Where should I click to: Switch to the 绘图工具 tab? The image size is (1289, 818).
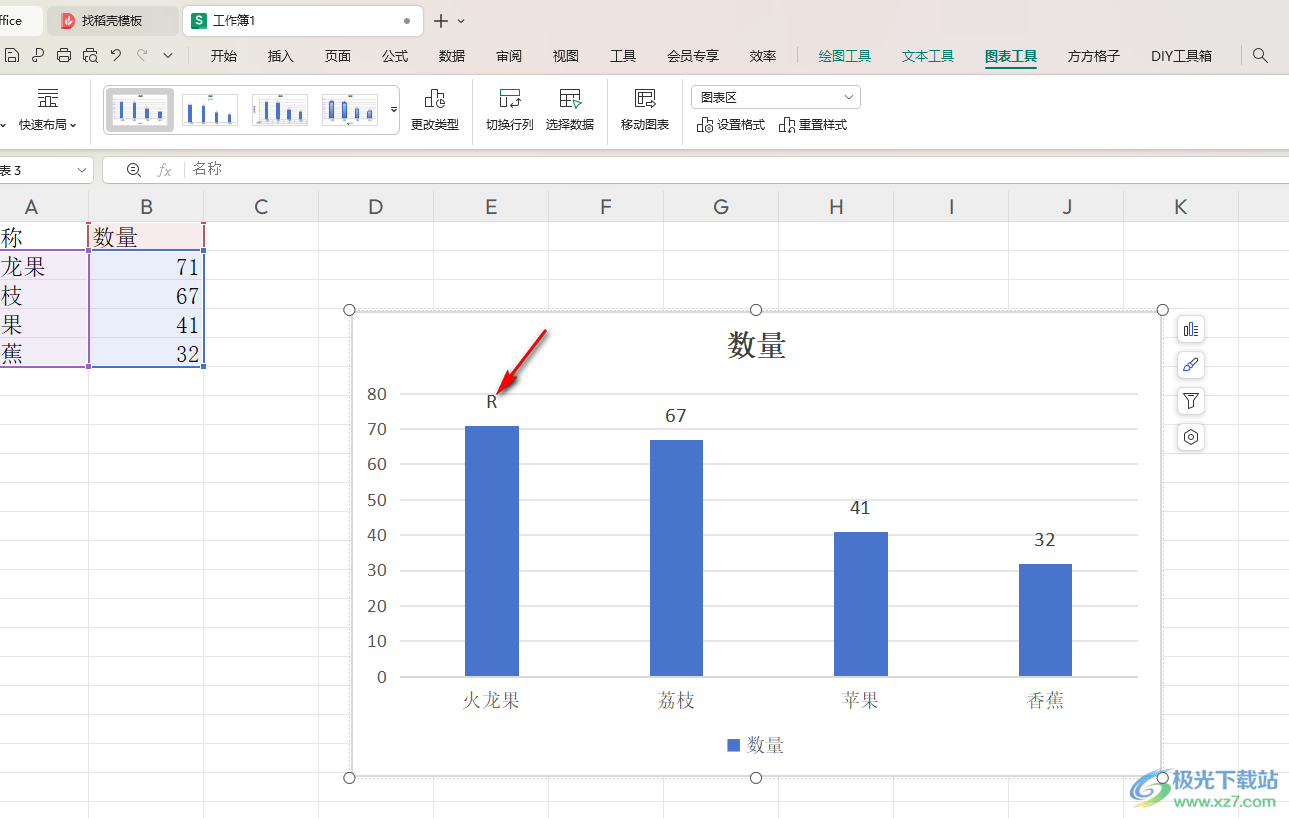click(845, 56)
